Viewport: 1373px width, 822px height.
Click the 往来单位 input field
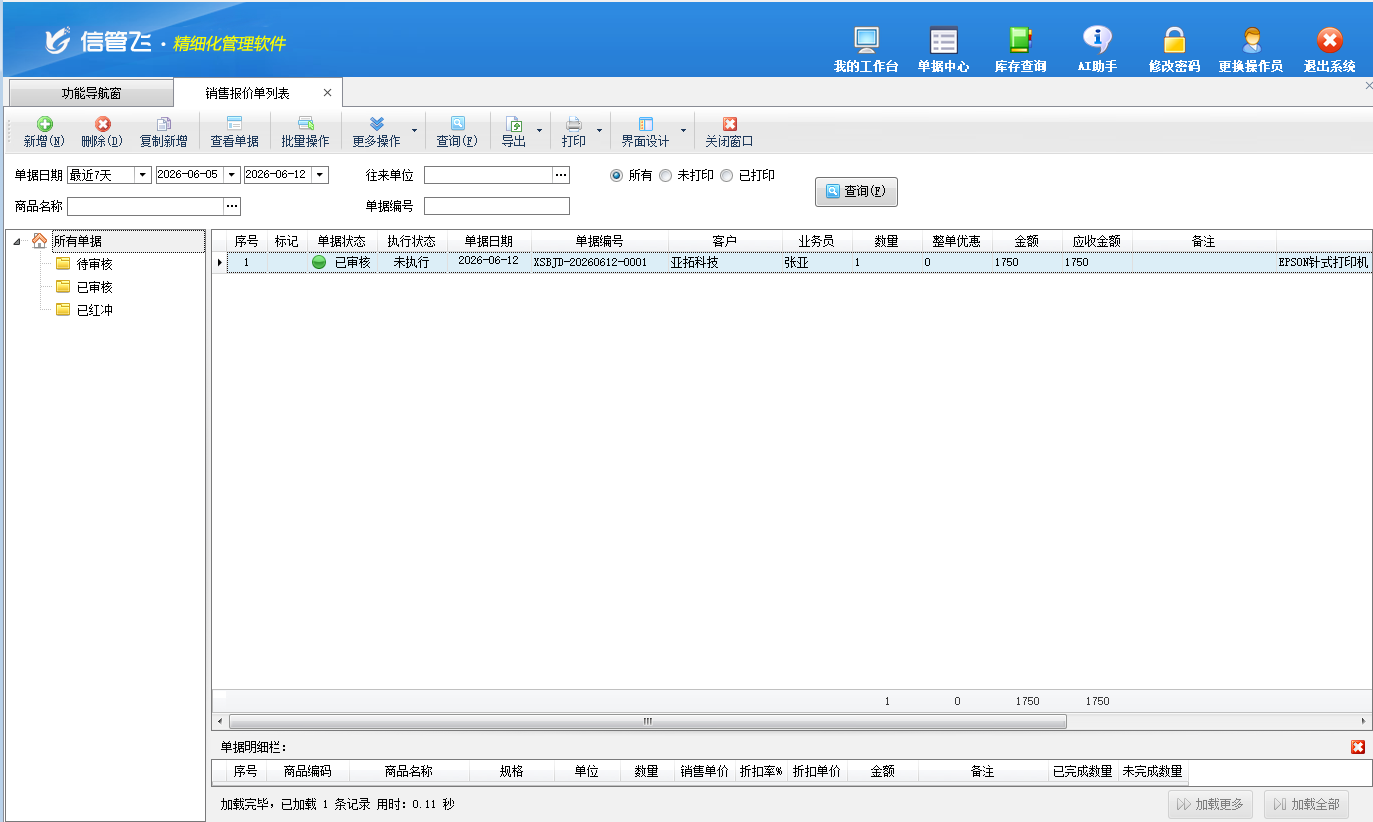point(488,175)
